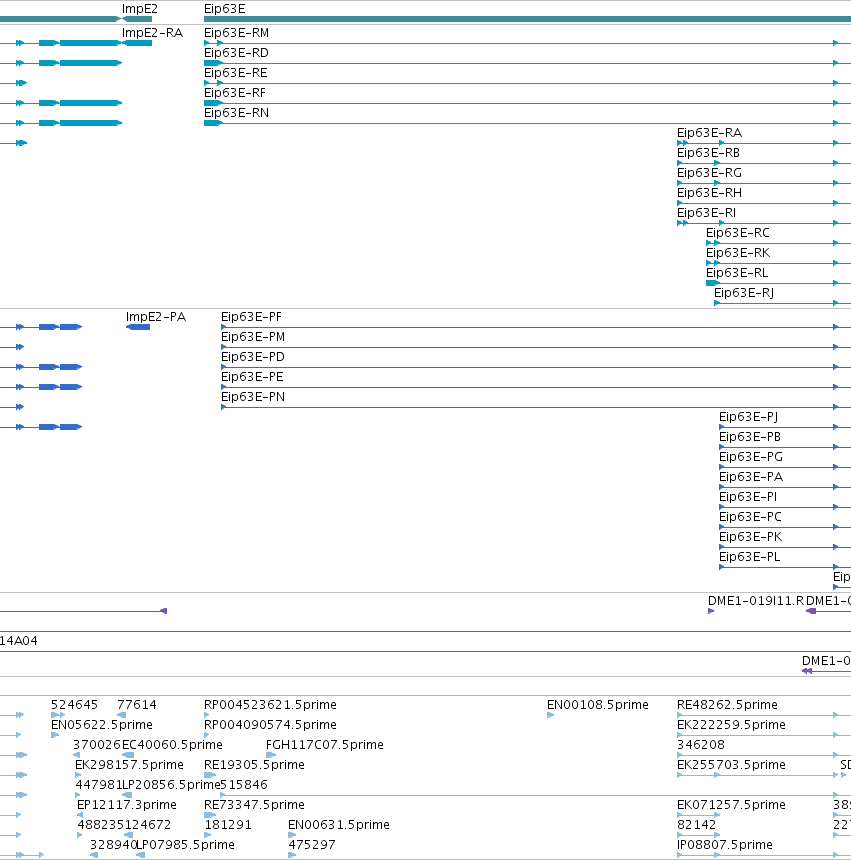Open the RP004523621.5prime EST
This screenshot has width=851, height=860.
pos(270,705)
